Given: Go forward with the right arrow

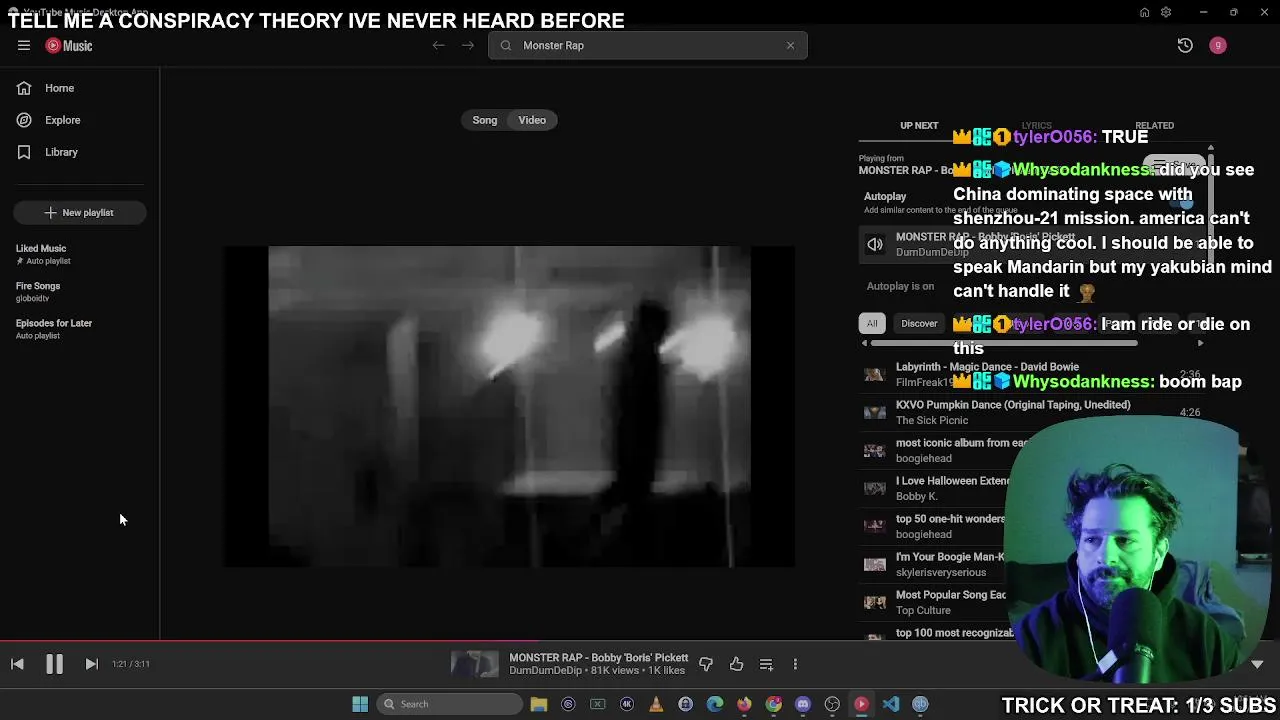Looking at the screenshot, I should (467, 45).
